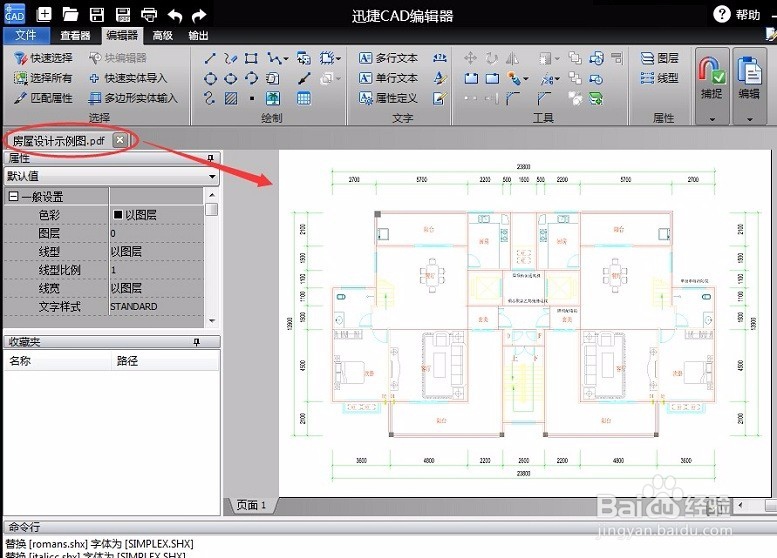Click the 线宽 property value 以图层

point(156,288)
